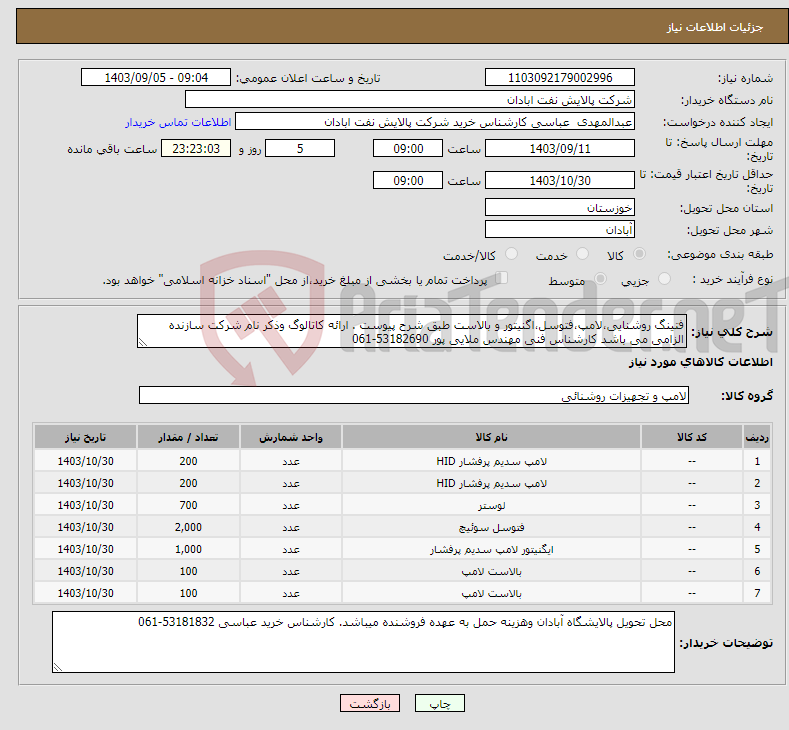This screenshot has width=789, height=730.
Task: Click the quantity 700 cell
Action: click(188, 505)
